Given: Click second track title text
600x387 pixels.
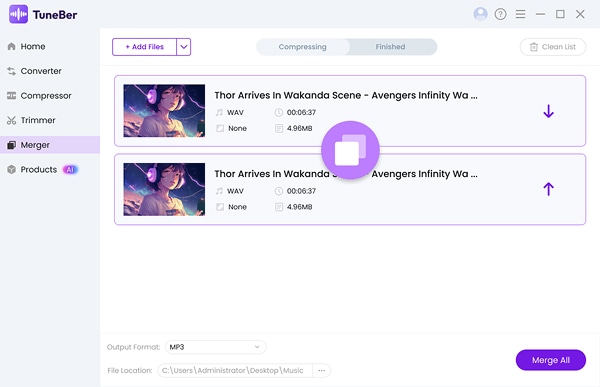Looking at the screenshot, I should (346, 174).
